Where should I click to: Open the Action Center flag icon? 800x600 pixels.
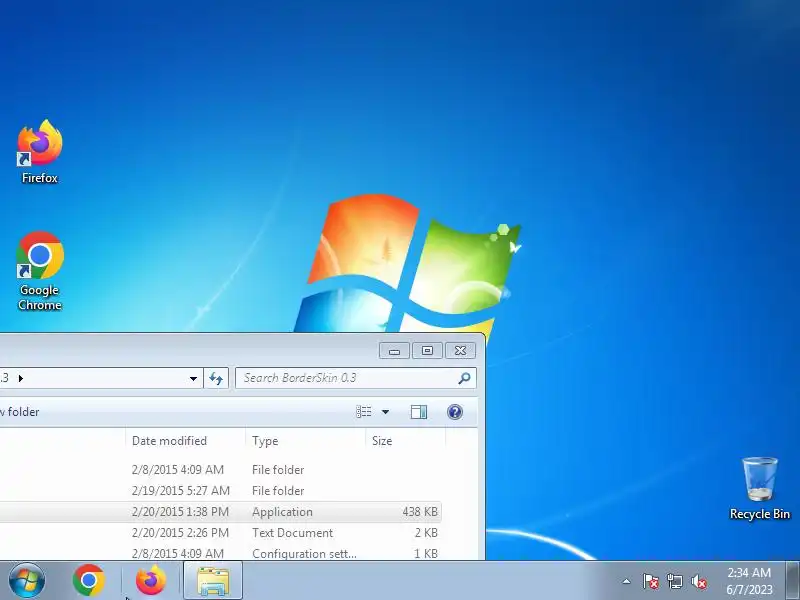(651, 581)
